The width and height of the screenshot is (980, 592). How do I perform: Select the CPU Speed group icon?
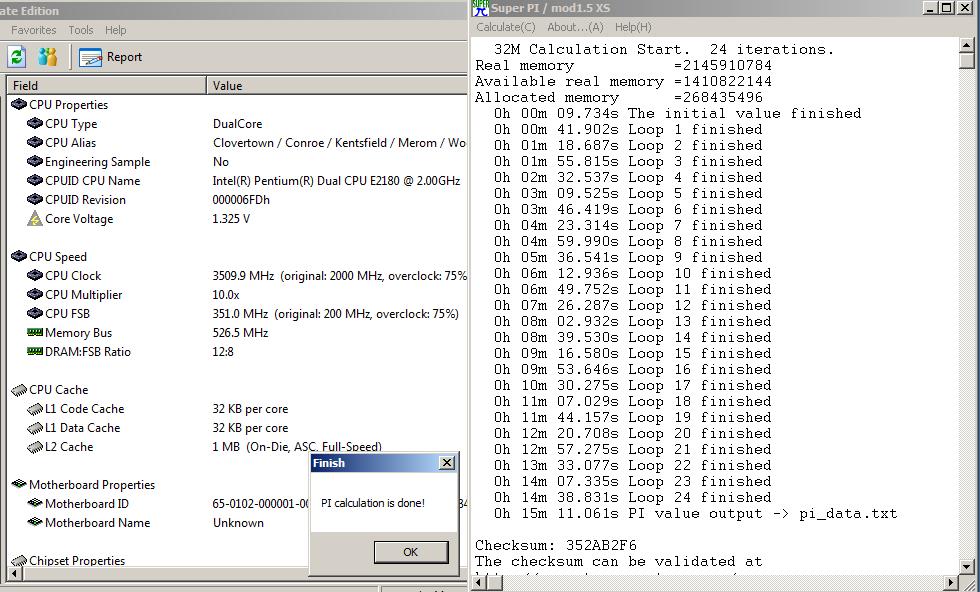tap(19, 257)
